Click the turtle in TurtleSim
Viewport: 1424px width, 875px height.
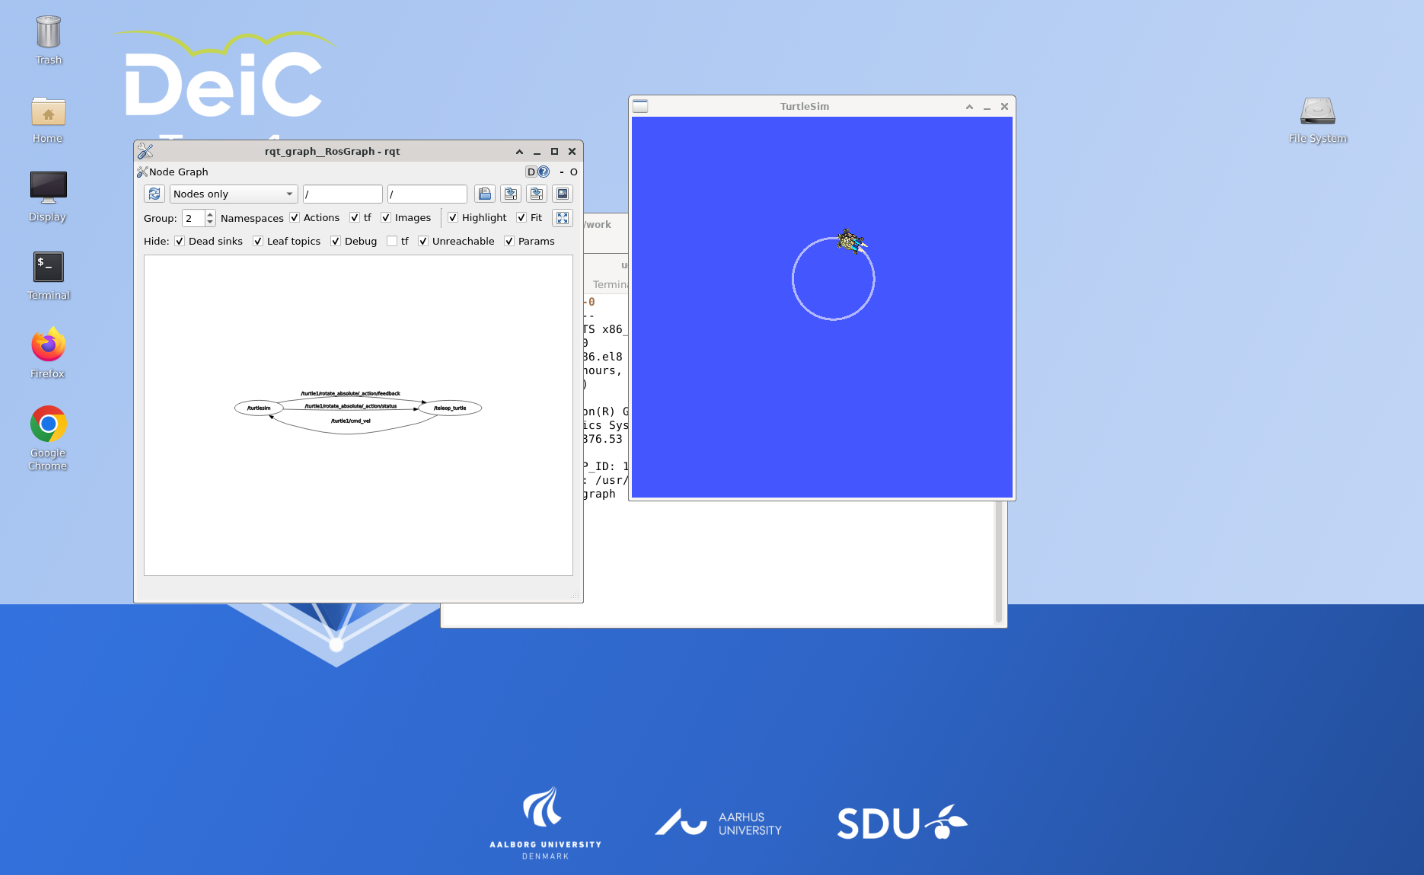[x=851, y=241]
